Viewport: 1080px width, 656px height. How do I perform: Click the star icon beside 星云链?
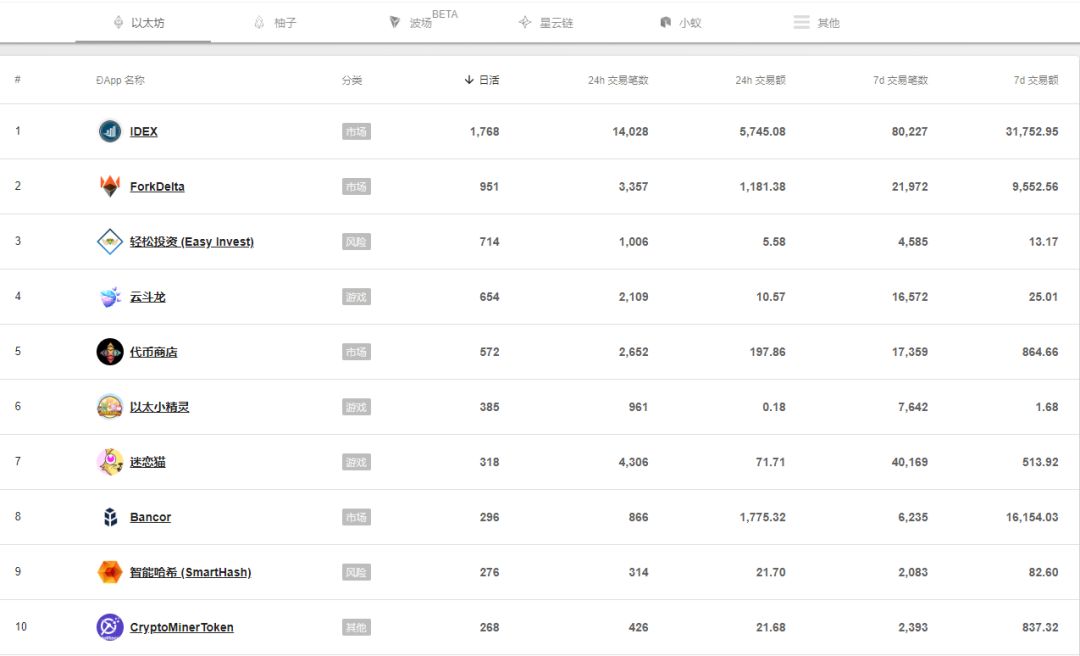pyautogui.click(x=525, y=22)
